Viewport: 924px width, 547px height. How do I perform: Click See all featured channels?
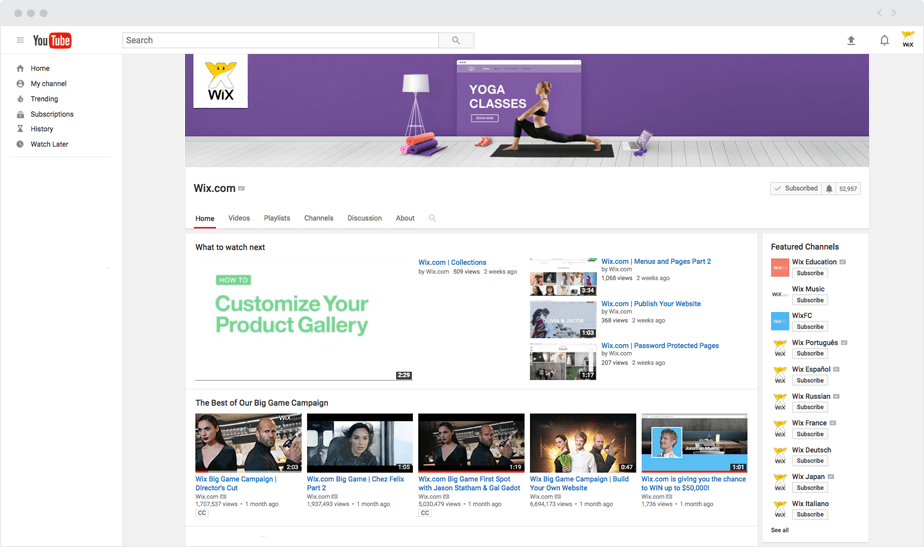pyautogui.click(x=780, y=530)
